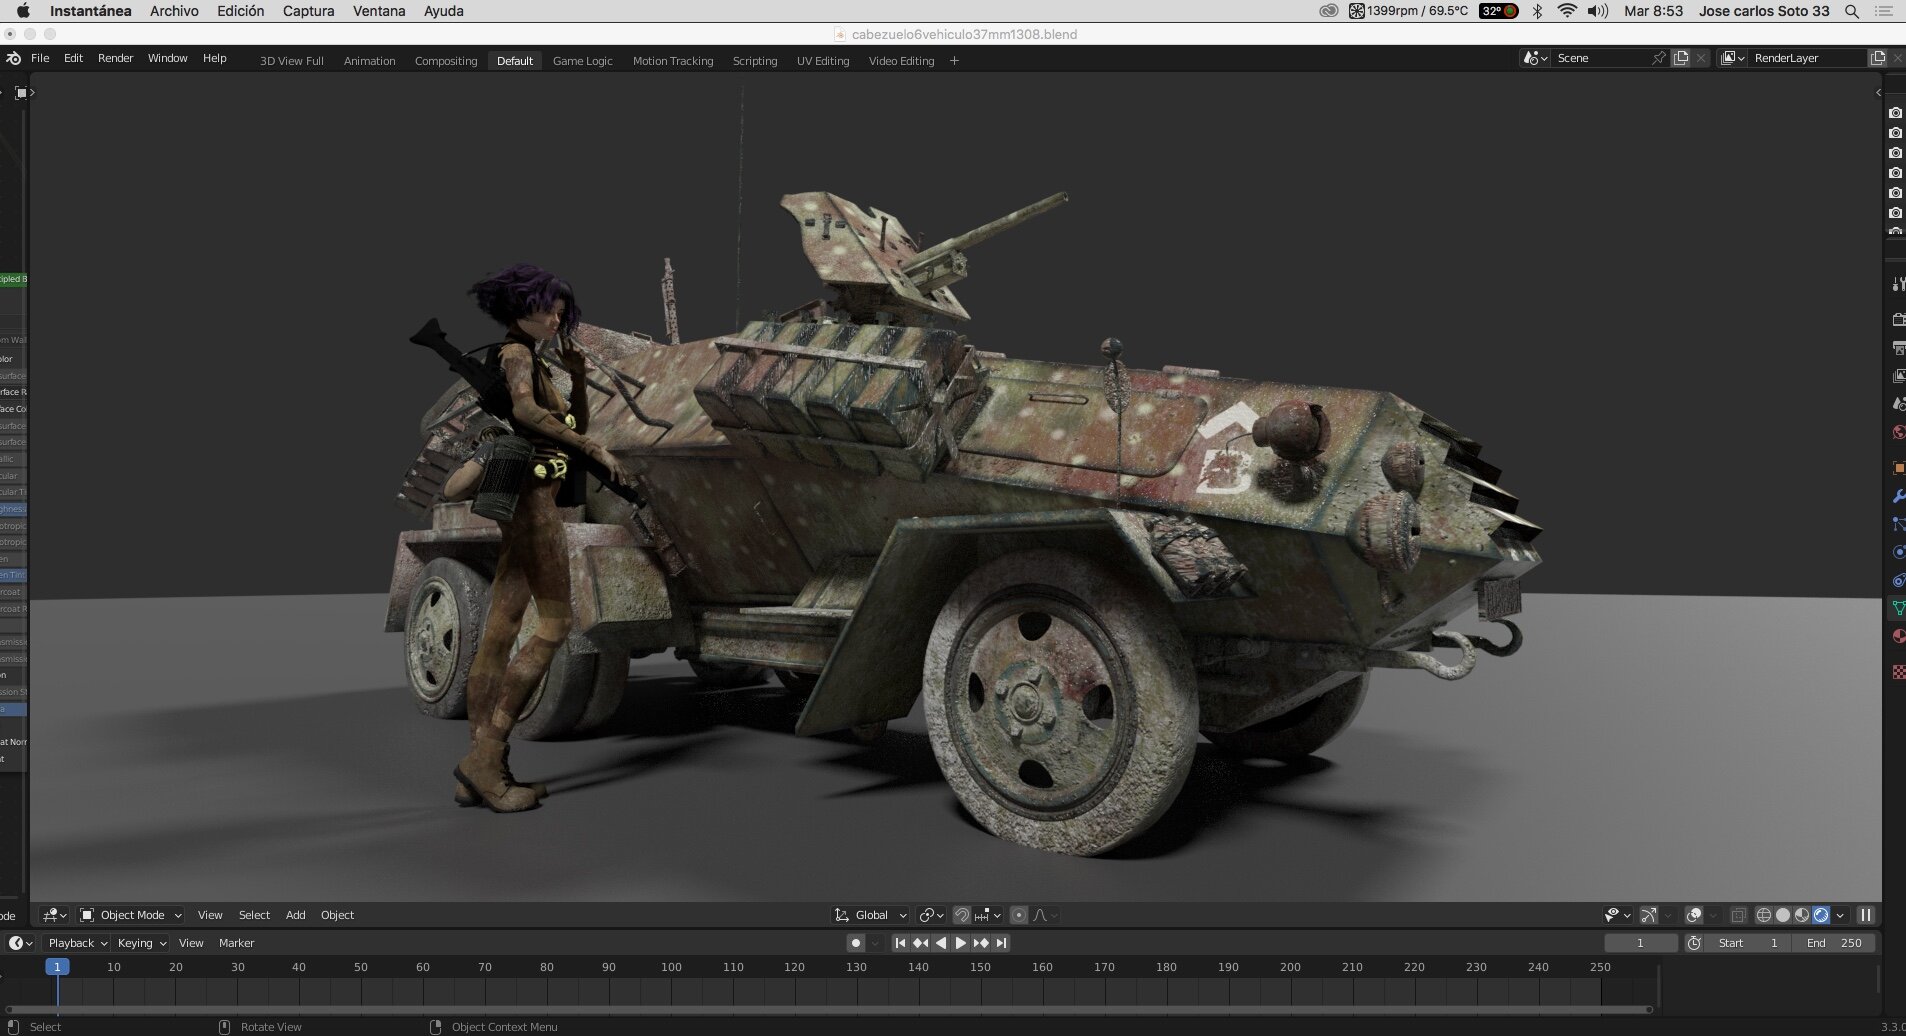This screenshot has height=1036, width=1906.
Task: Open the Object Data properties triangle icon
Action: coord(1897,608)
